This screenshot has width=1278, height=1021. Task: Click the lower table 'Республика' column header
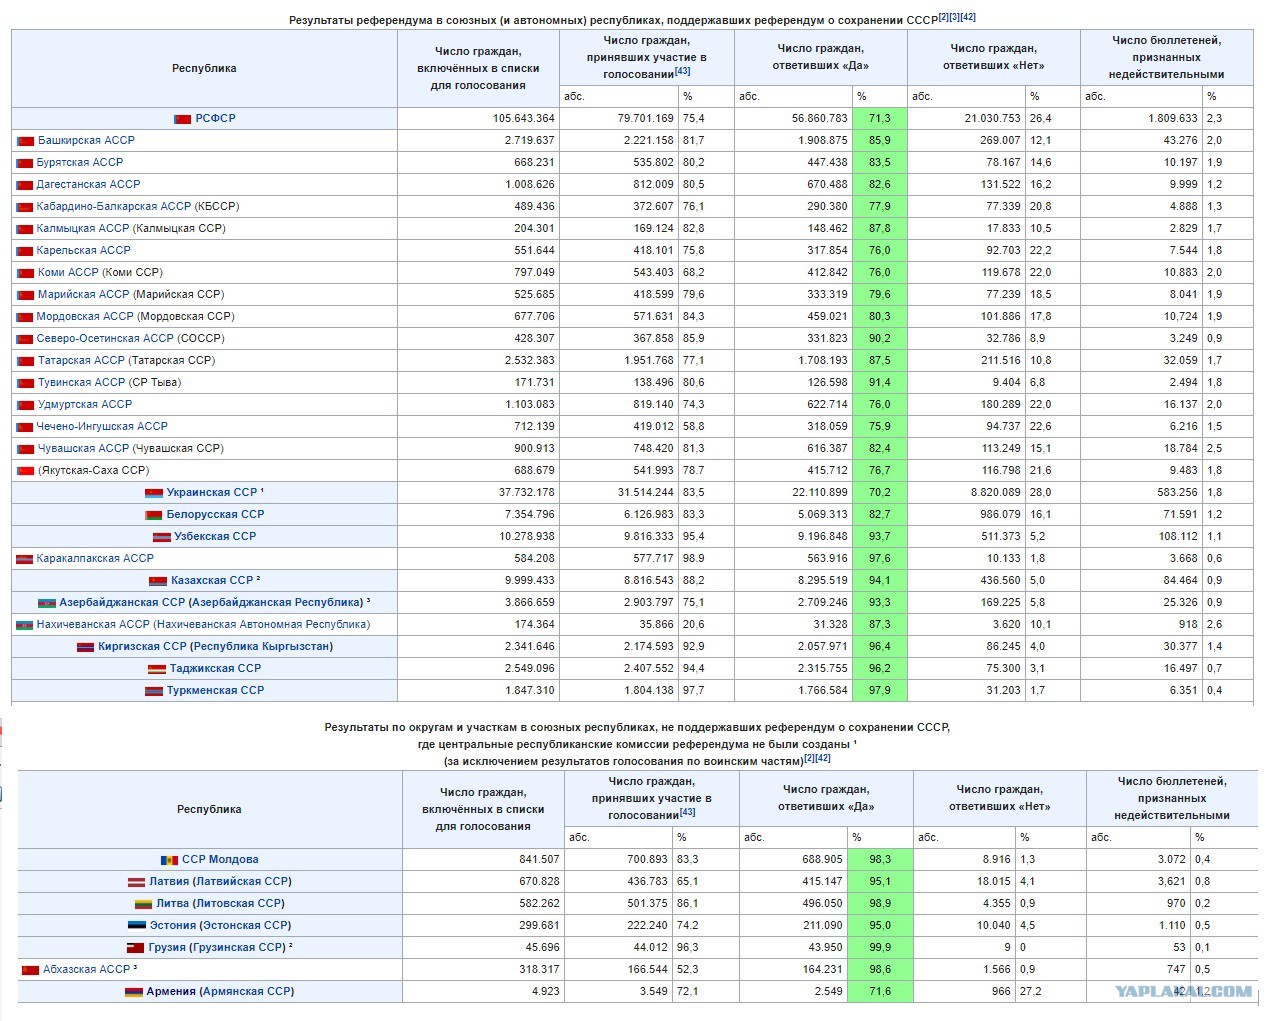coord(209,809)
